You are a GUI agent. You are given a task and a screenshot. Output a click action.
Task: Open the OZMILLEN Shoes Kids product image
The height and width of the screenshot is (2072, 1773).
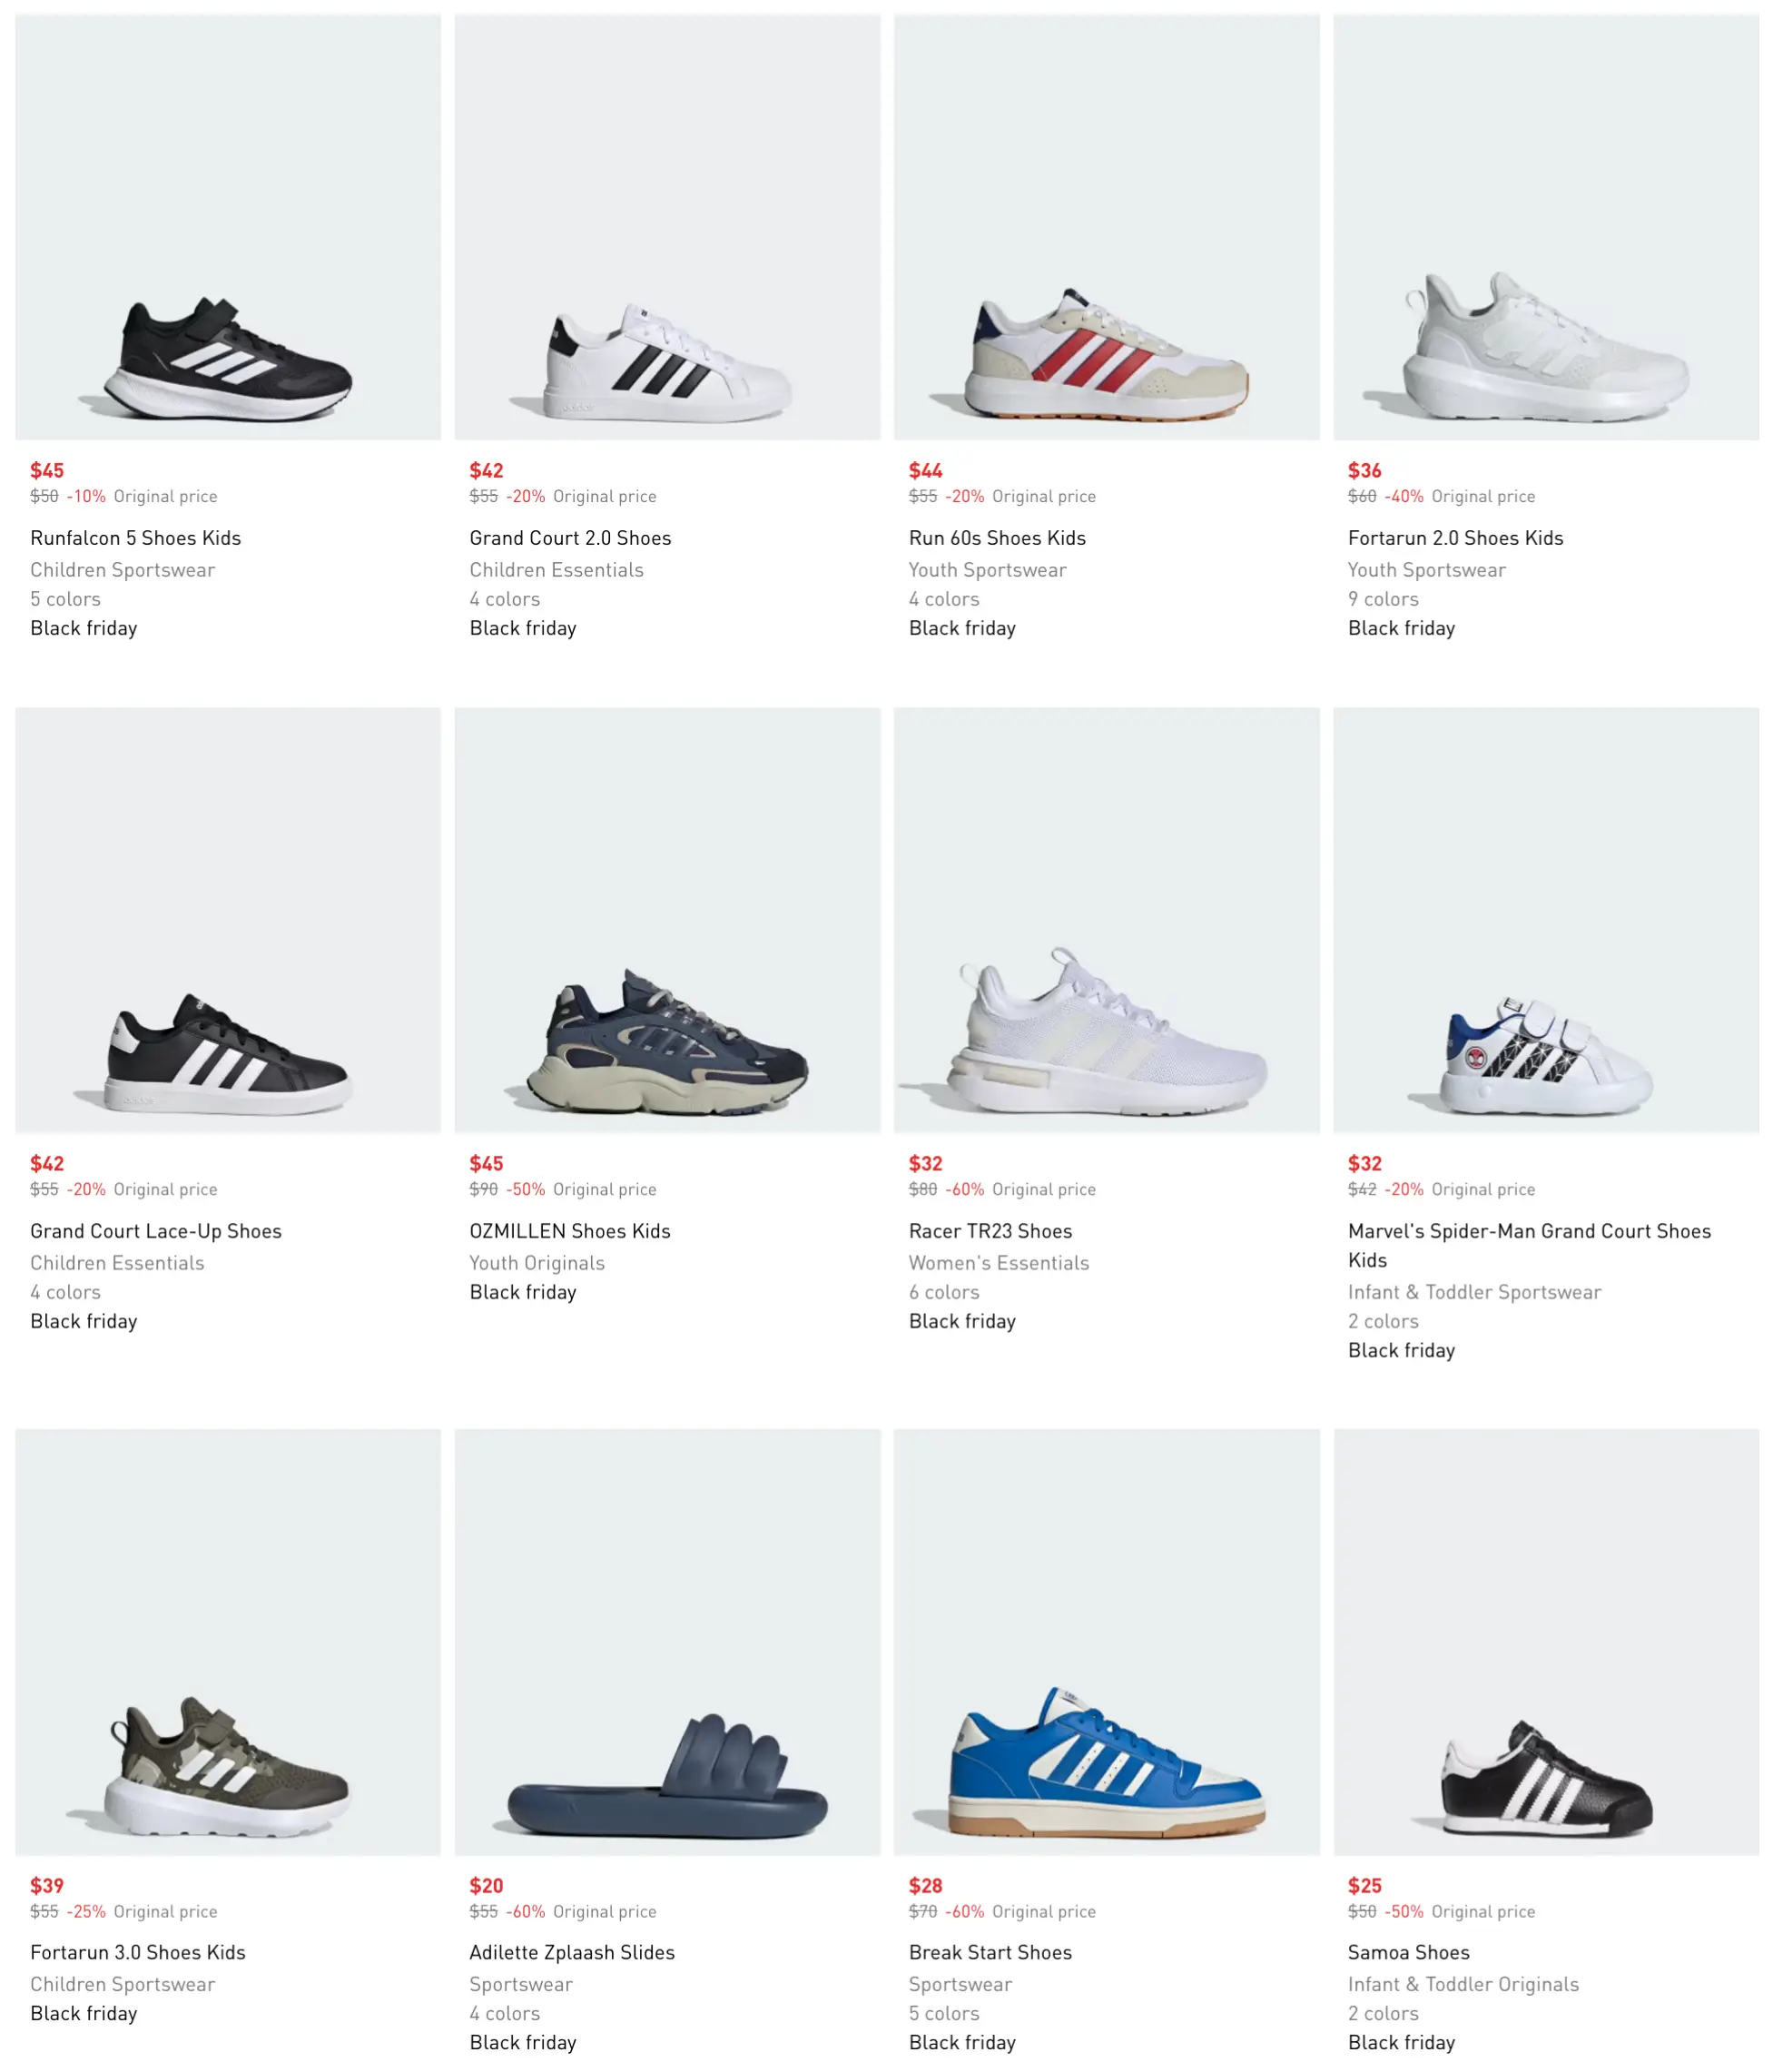pyautogui.click(x=667, y=920)
